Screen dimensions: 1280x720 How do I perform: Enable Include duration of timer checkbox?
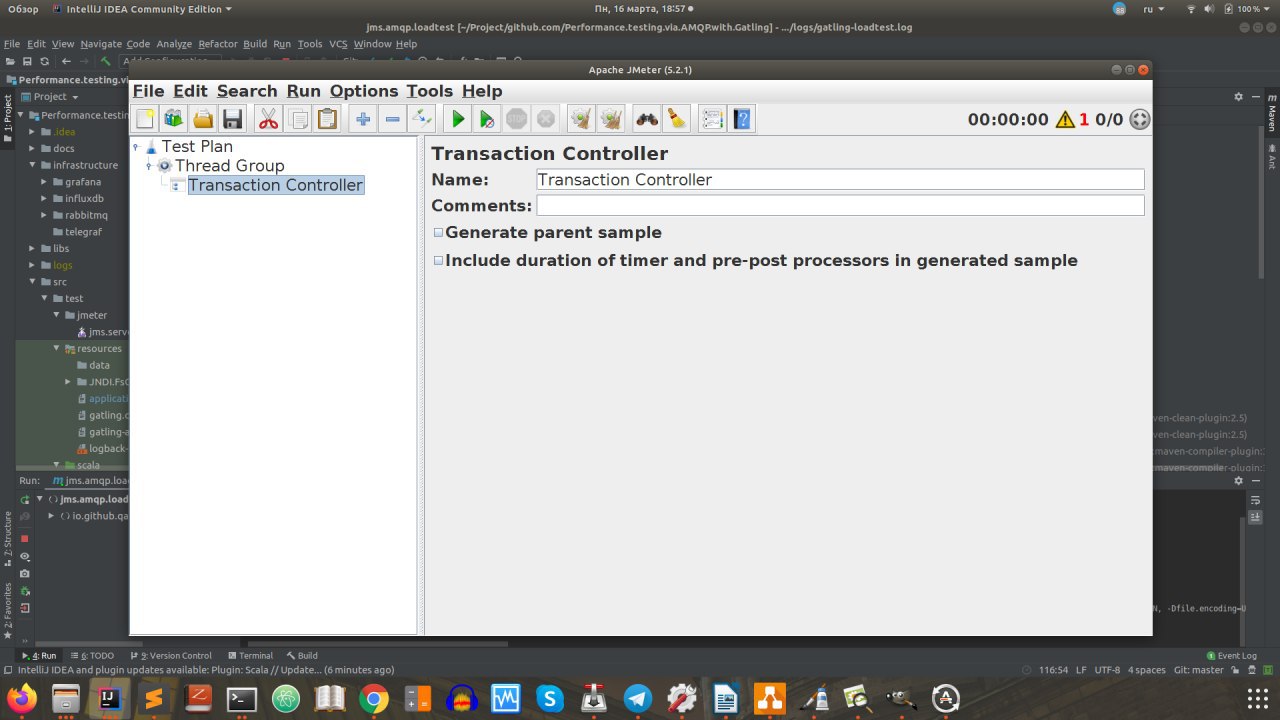pos(438,260)
